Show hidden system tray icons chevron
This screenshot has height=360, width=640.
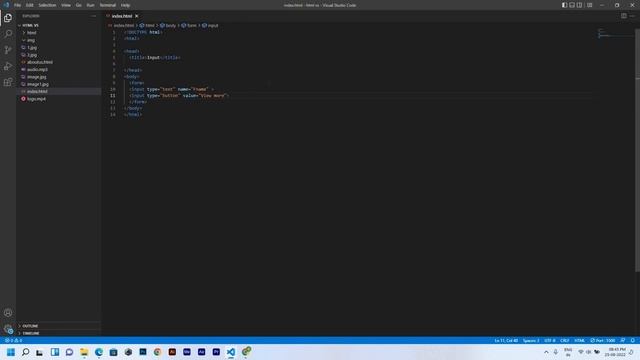546,352
